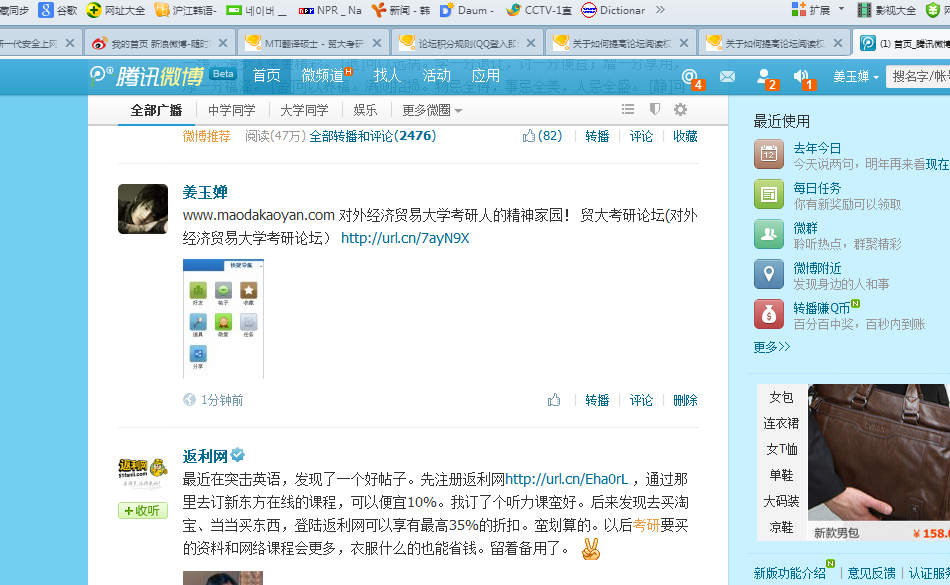Click 返利网 avatar logo
The height and width of the screenshot is (585, 950).
[x=143, y=473]
